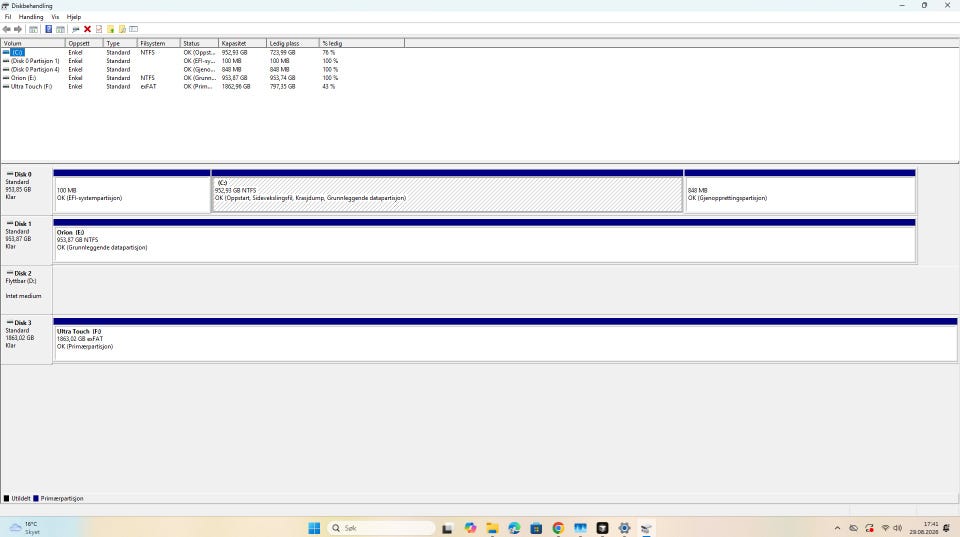This screenshot has width=960, height=537.
Task: Open the Settings gear taskbar icon
Action: click(x=624, y=528)
